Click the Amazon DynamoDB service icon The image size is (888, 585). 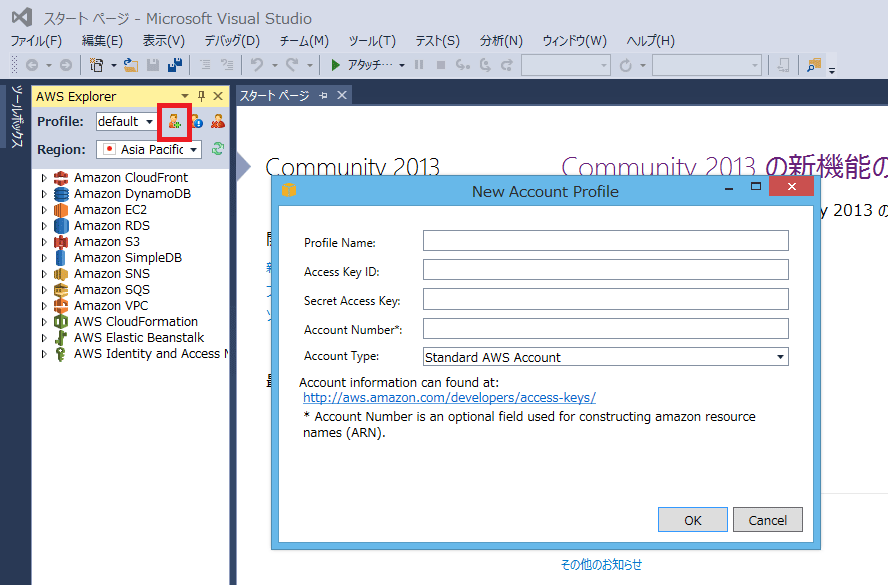pyautogui.click(x=61, y=194)
